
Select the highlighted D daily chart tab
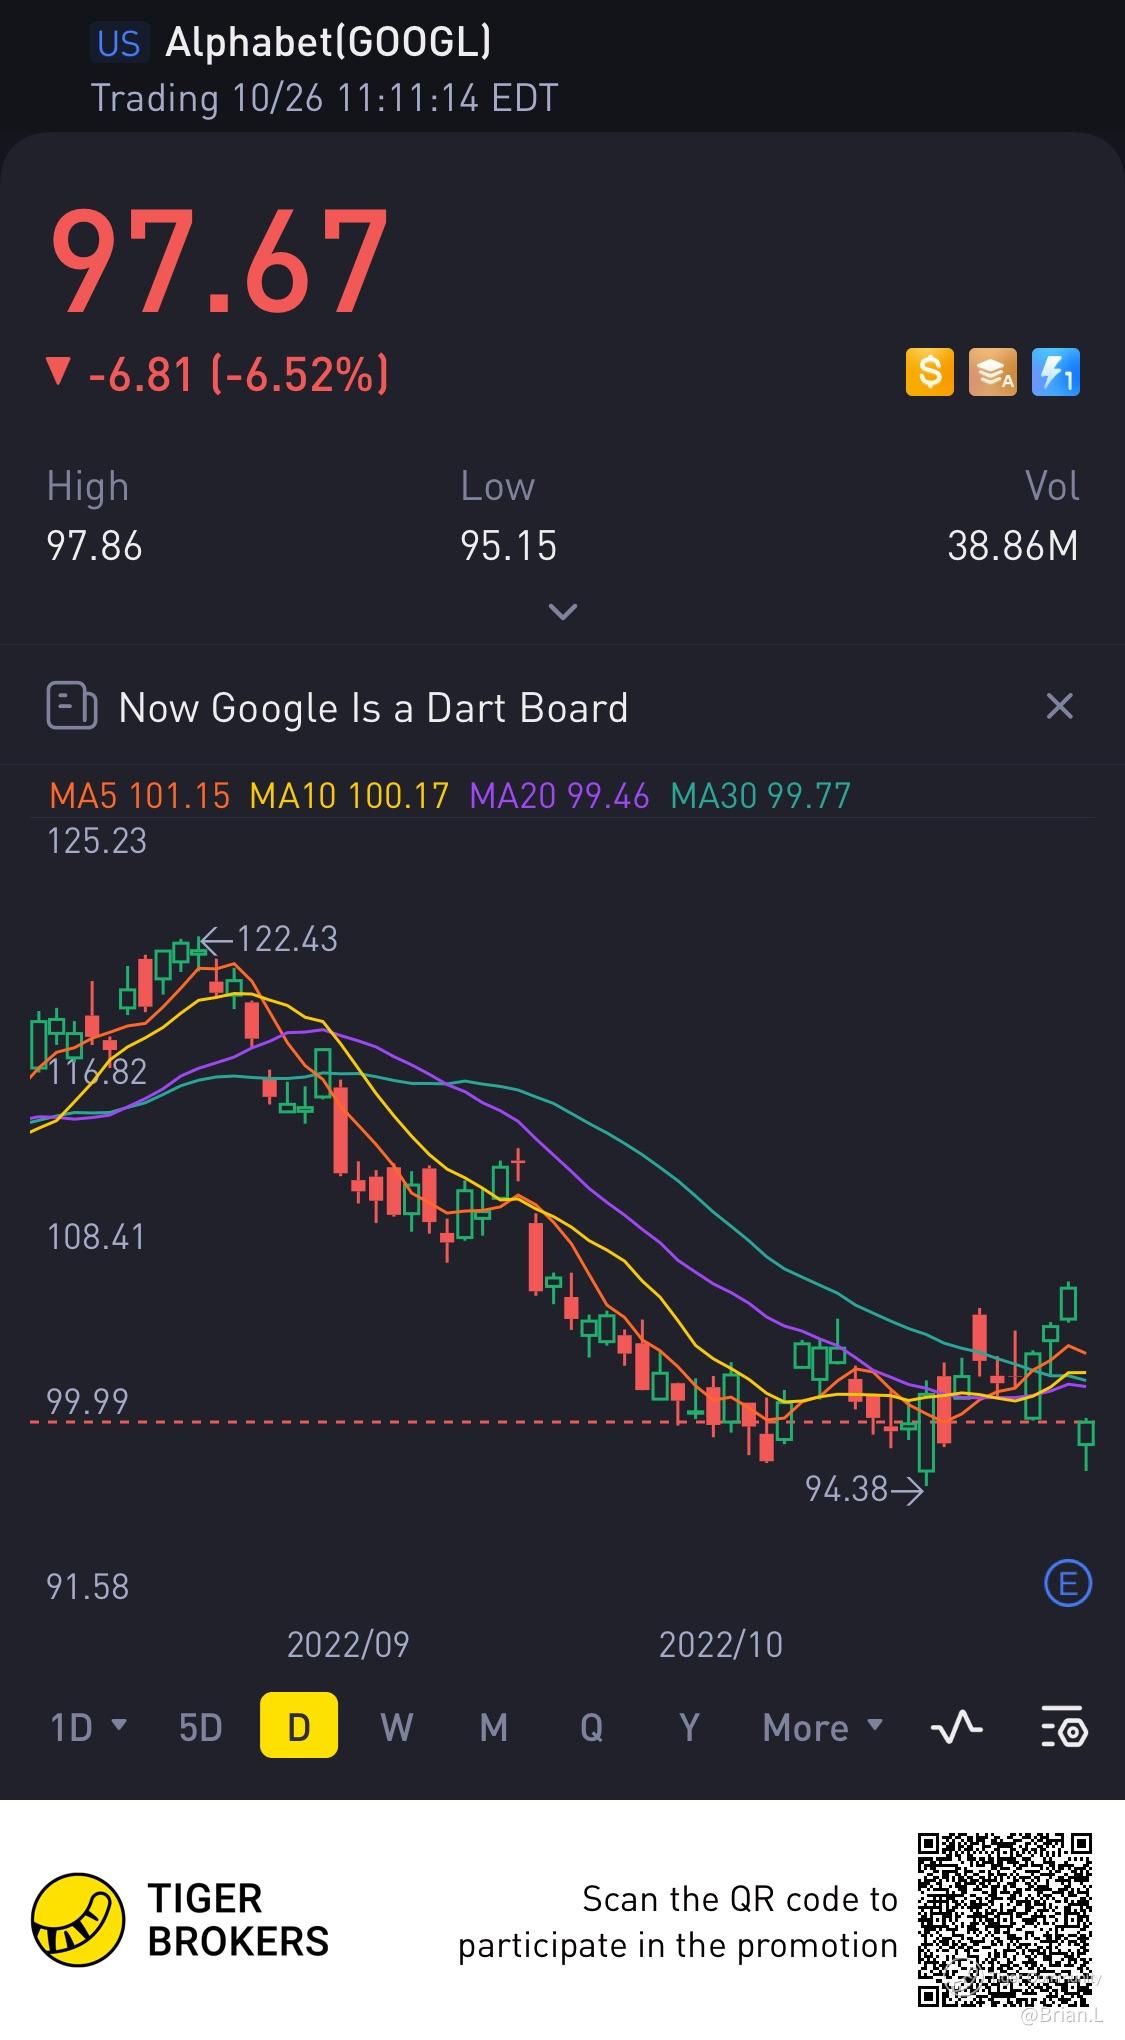point(299,1725)
